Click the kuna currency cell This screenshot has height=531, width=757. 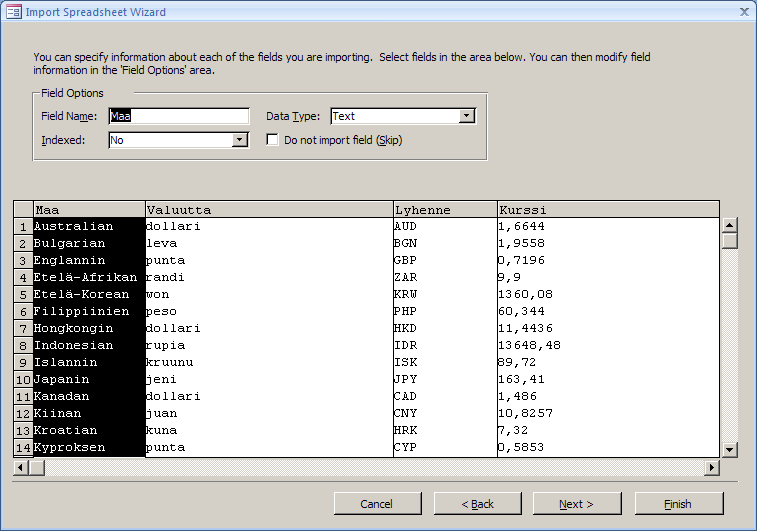point(269,430)
